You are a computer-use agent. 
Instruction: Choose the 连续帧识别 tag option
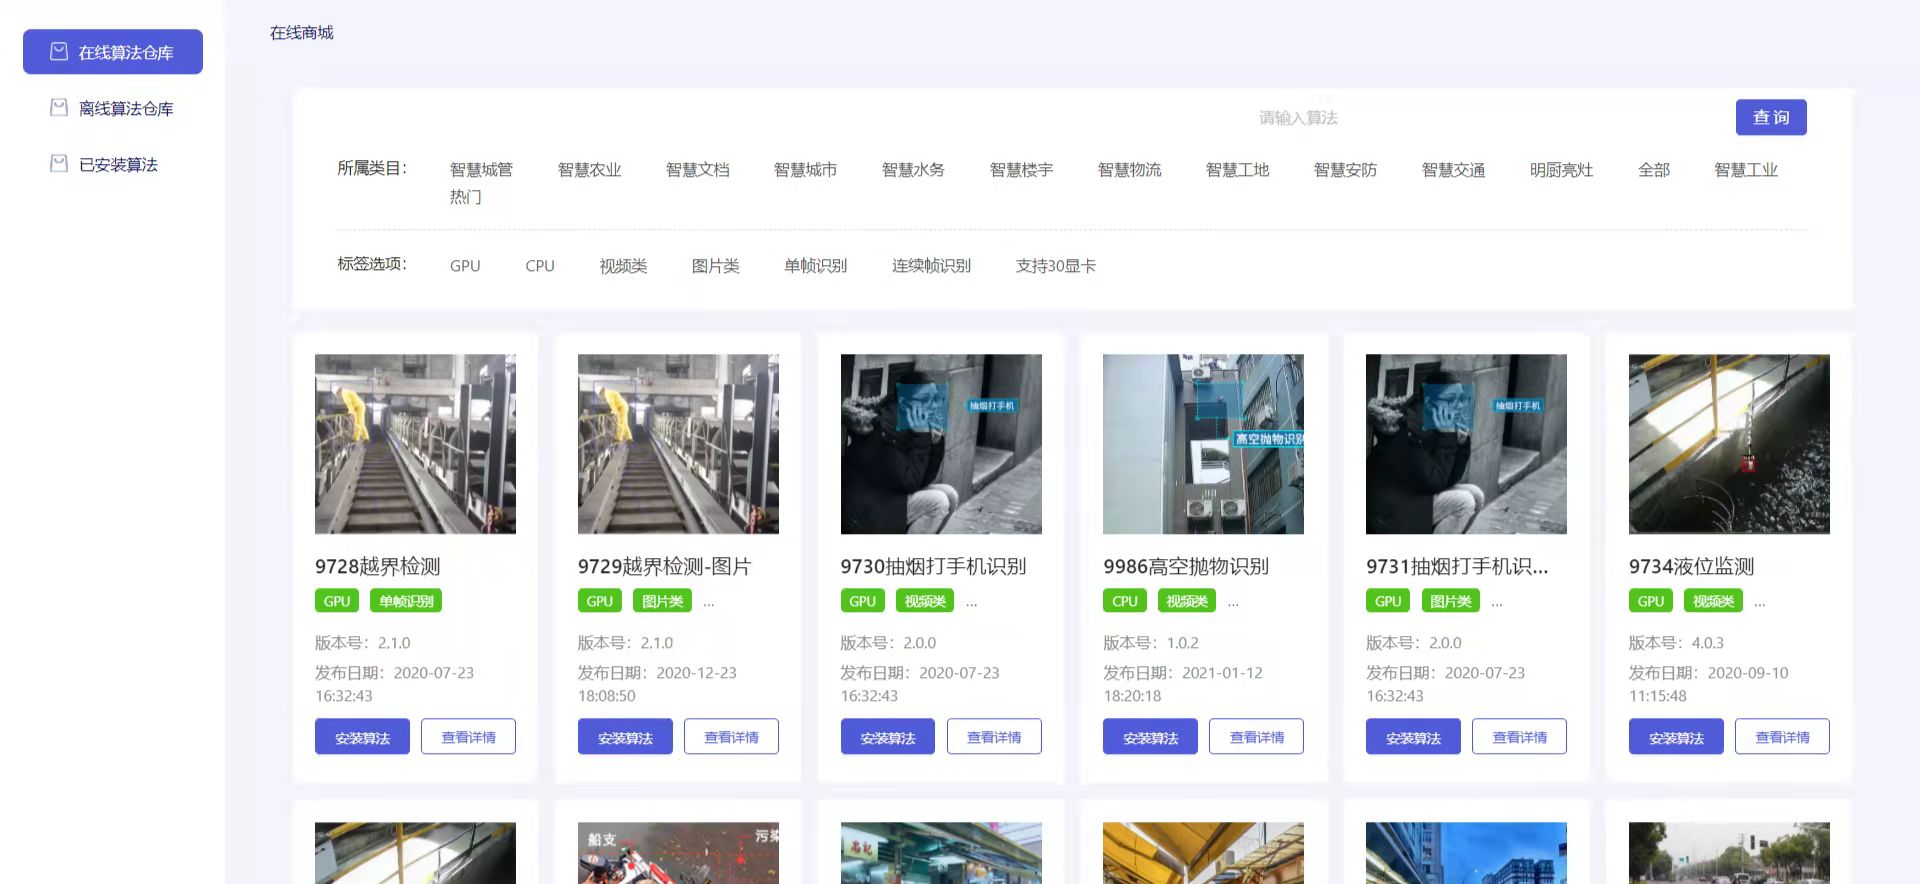[x=931, y=266]
